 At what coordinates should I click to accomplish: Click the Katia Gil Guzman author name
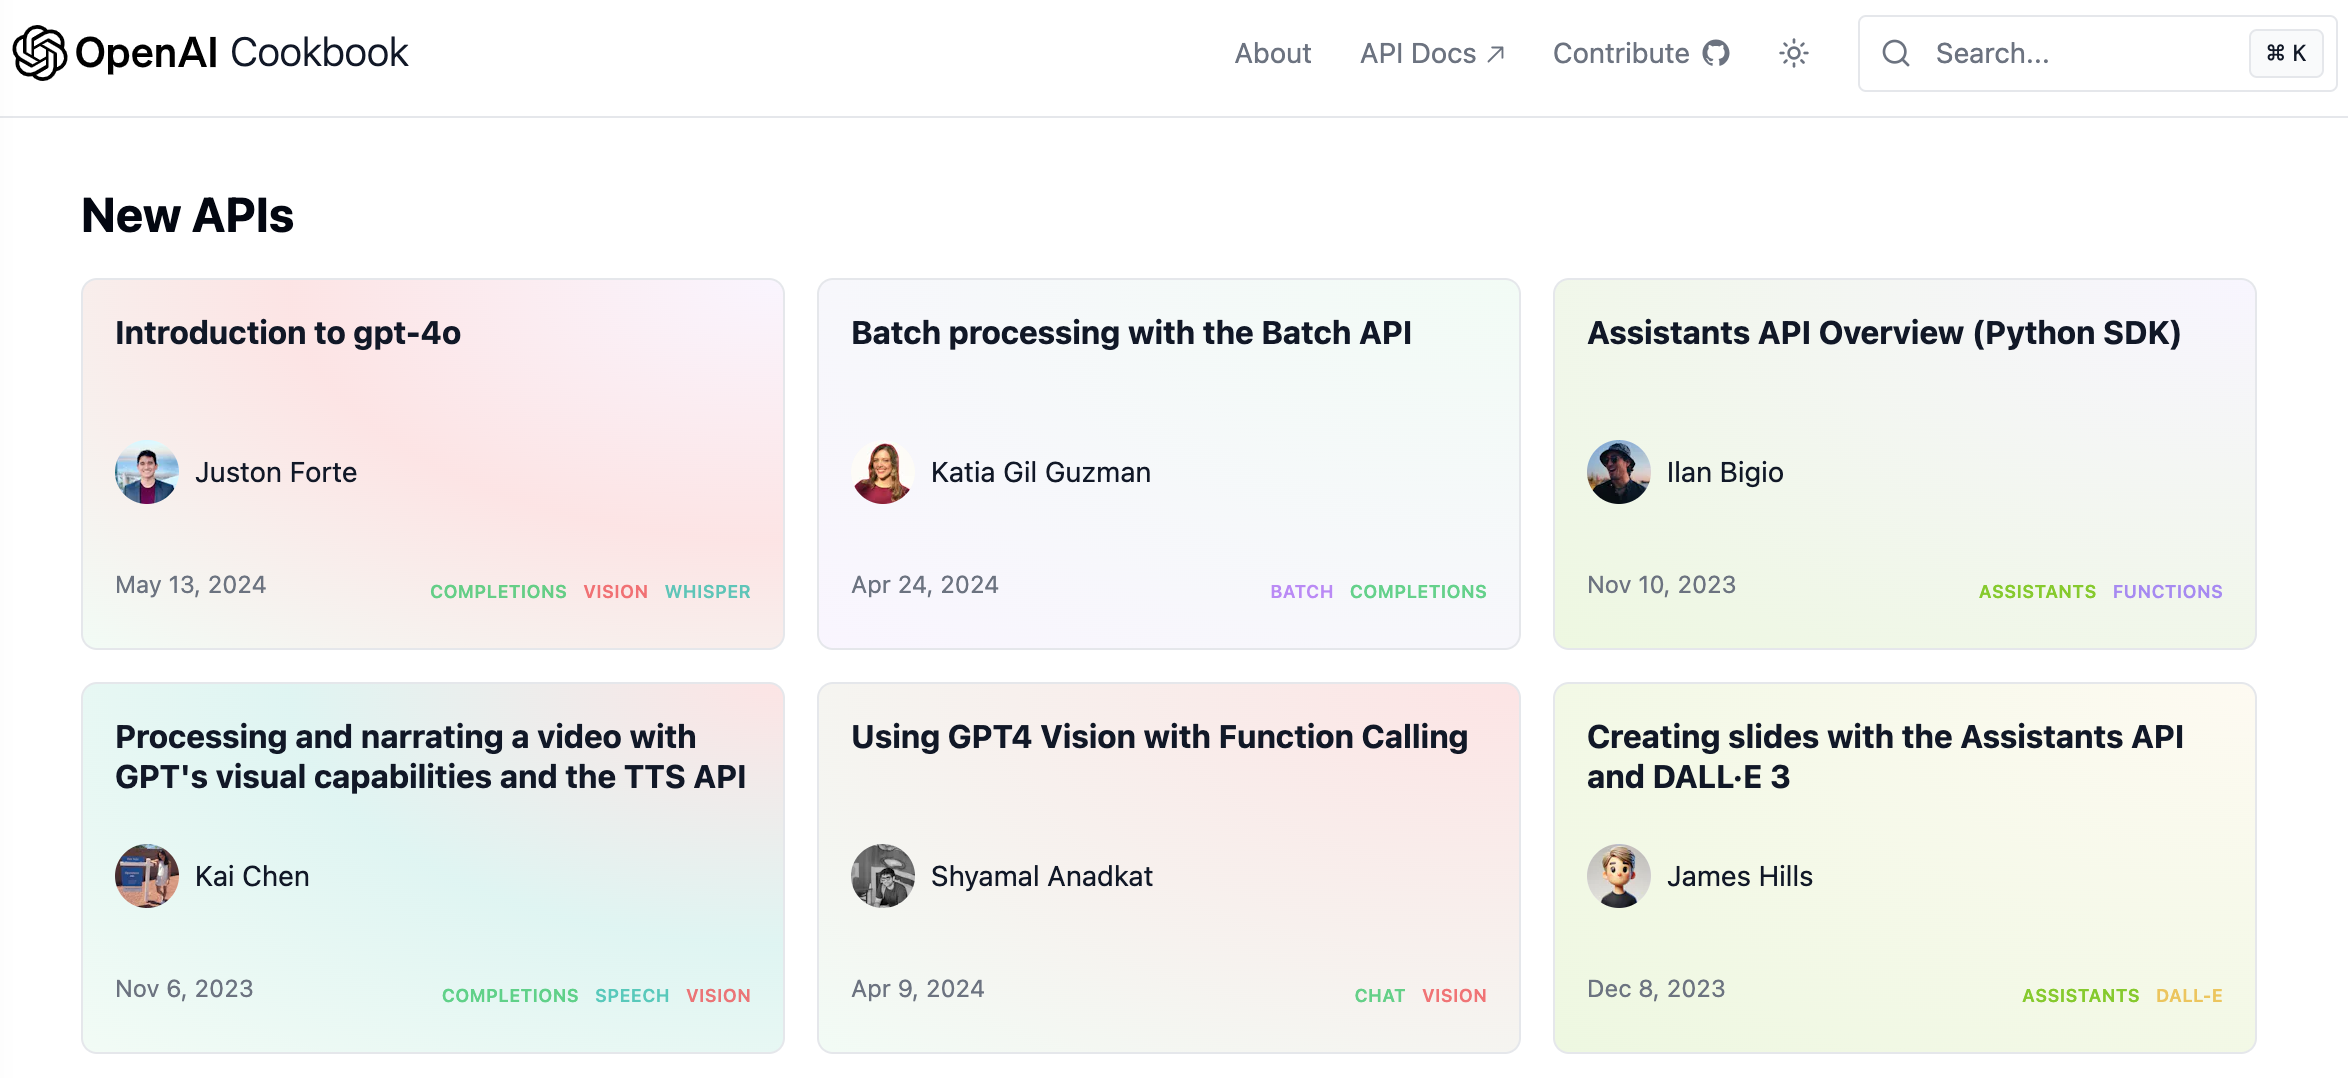tap(1041, 472)
